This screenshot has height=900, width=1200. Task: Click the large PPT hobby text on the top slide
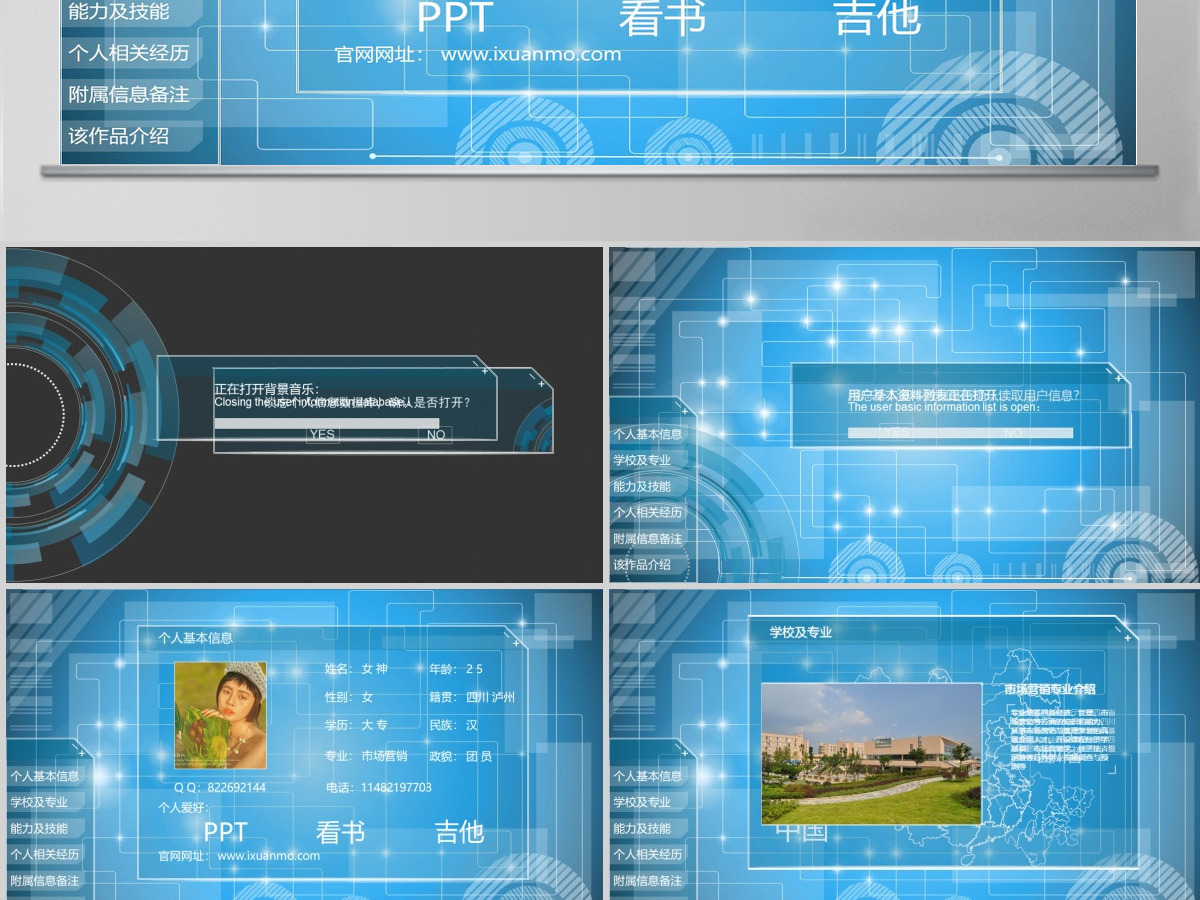pos(455,18)
